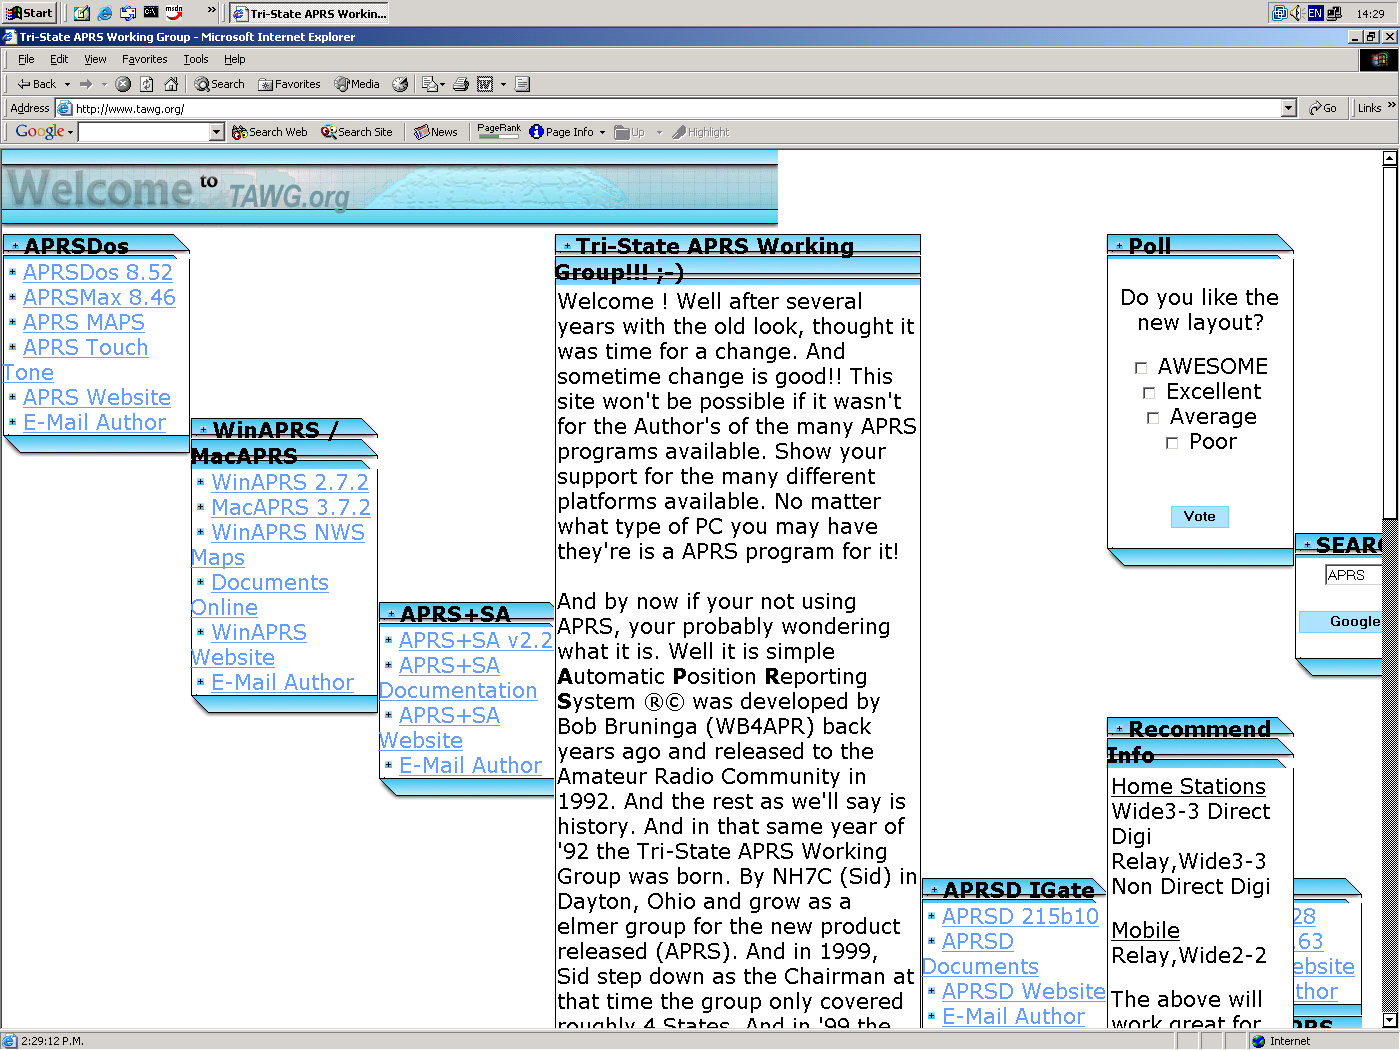Open the Tools menu
Screen dimensions: 1400x1050
(x=195, y=59)
